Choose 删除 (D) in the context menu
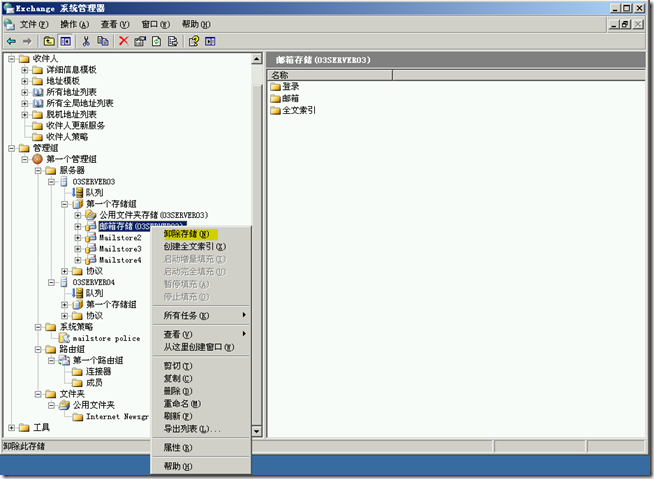654x479 pixels. tap(201, 391)
